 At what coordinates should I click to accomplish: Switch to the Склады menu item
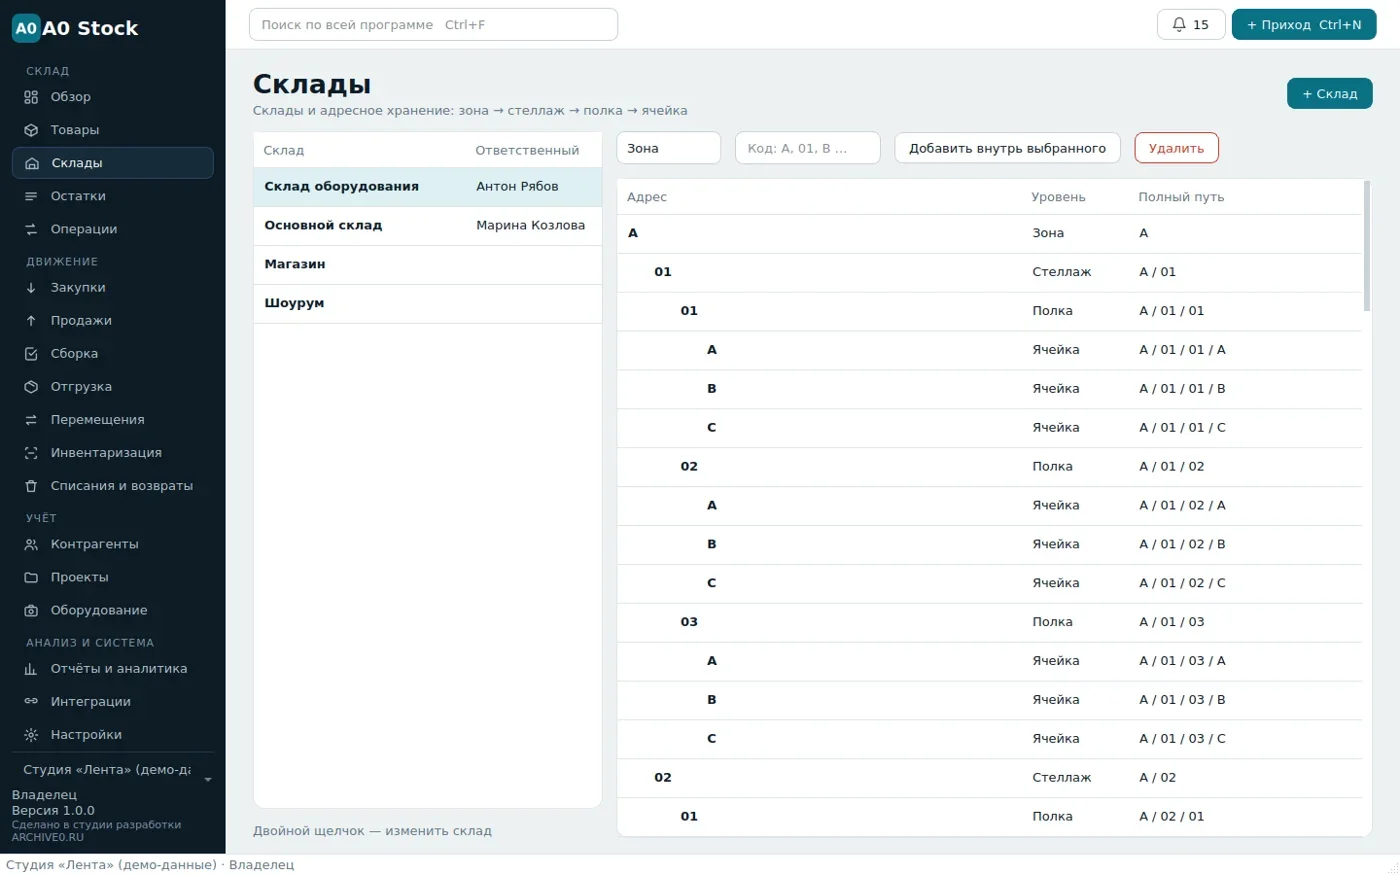coord(113,163)
